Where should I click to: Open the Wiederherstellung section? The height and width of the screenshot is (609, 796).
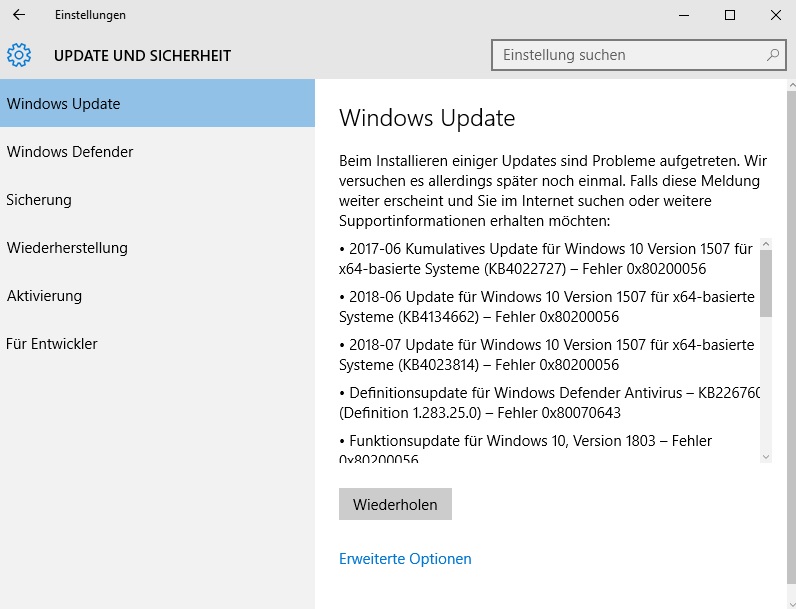click(157, 248)
